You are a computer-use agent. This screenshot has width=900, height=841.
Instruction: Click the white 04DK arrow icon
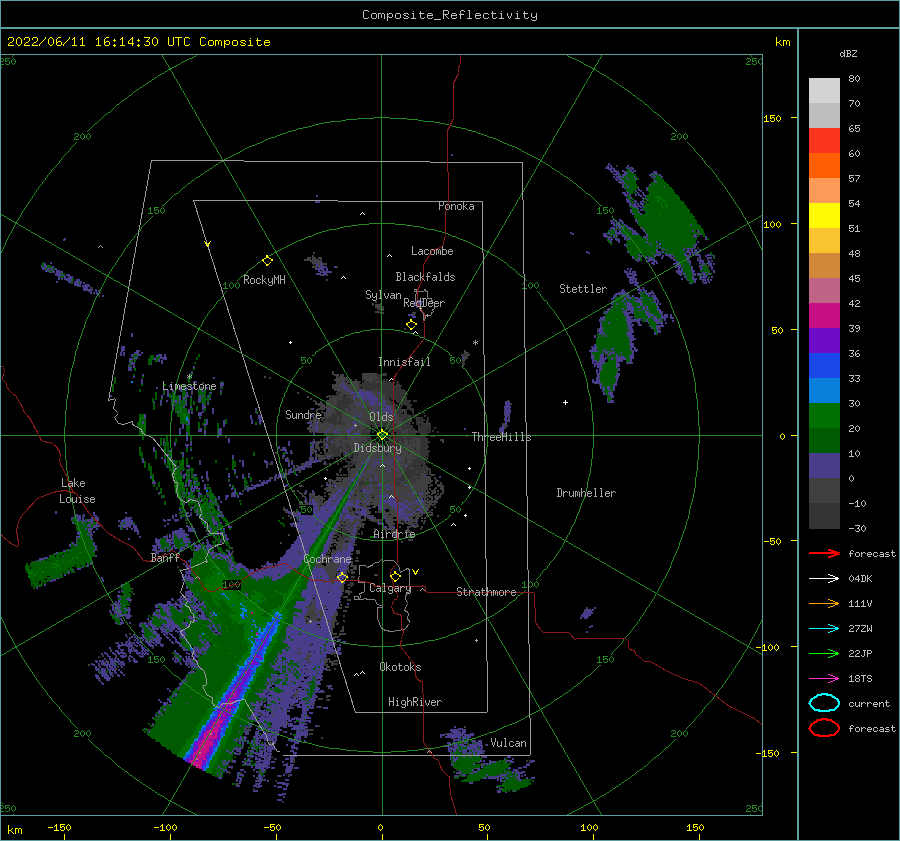(824, 579)
